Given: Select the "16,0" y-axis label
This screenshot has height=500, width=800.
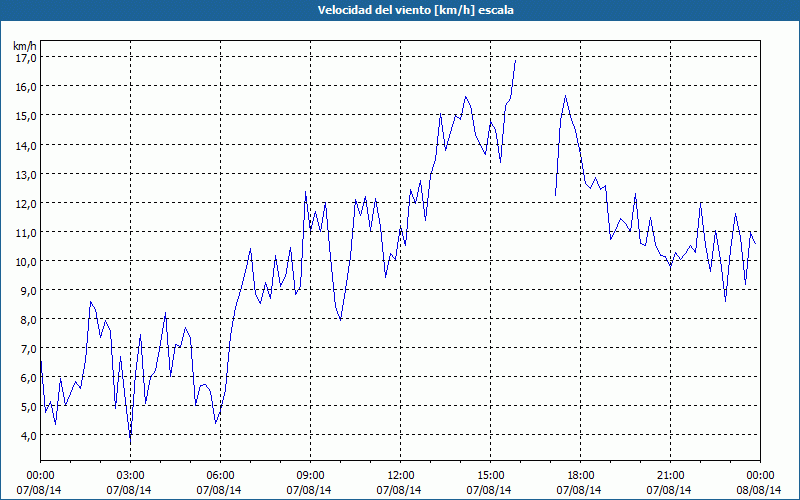Looking at the screenshot, I should (26, 87).
